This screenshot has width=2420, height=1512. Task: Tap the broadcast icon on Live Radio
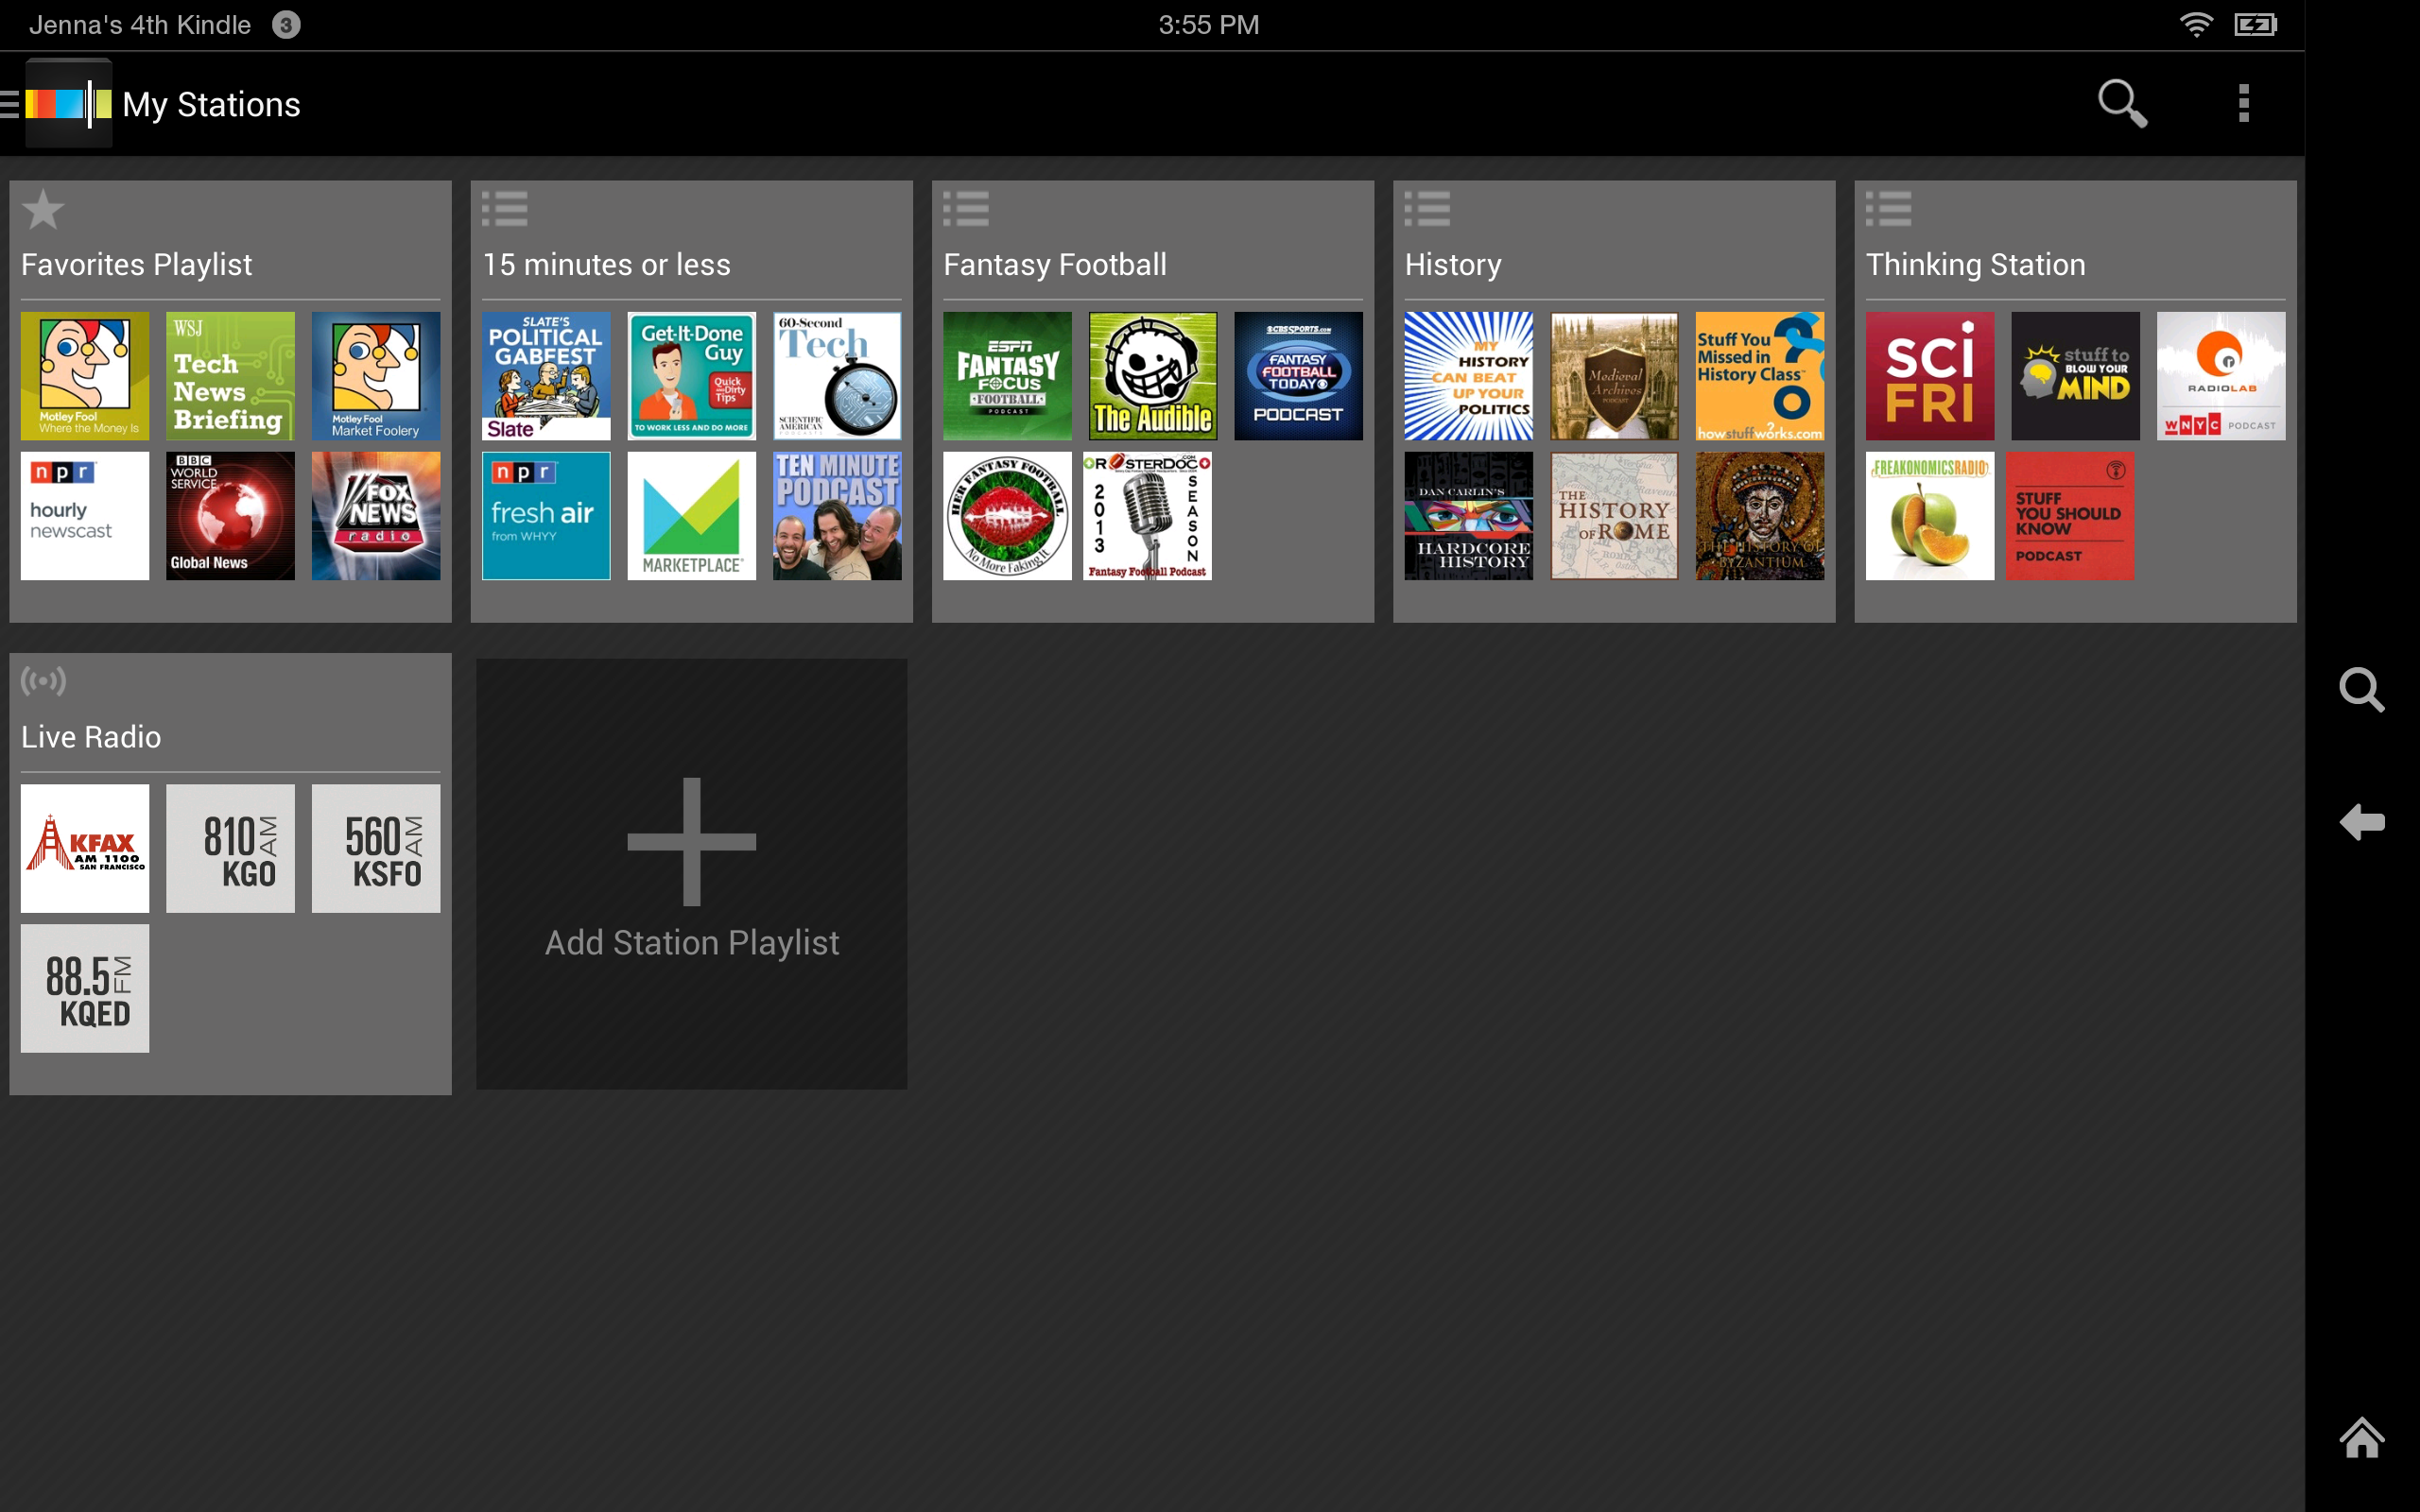(43, 681)
